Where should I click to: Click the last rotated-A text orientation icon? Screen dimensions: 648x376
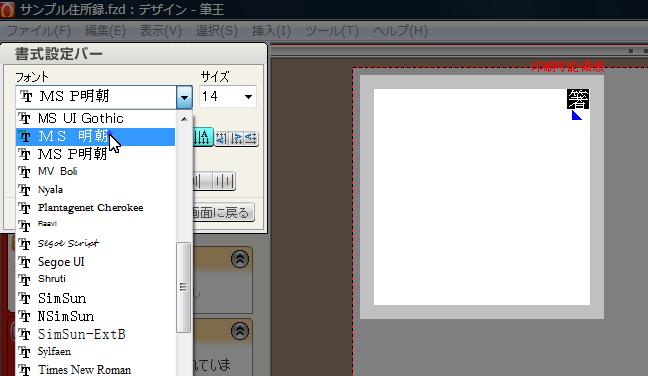(x=250, y=138)
